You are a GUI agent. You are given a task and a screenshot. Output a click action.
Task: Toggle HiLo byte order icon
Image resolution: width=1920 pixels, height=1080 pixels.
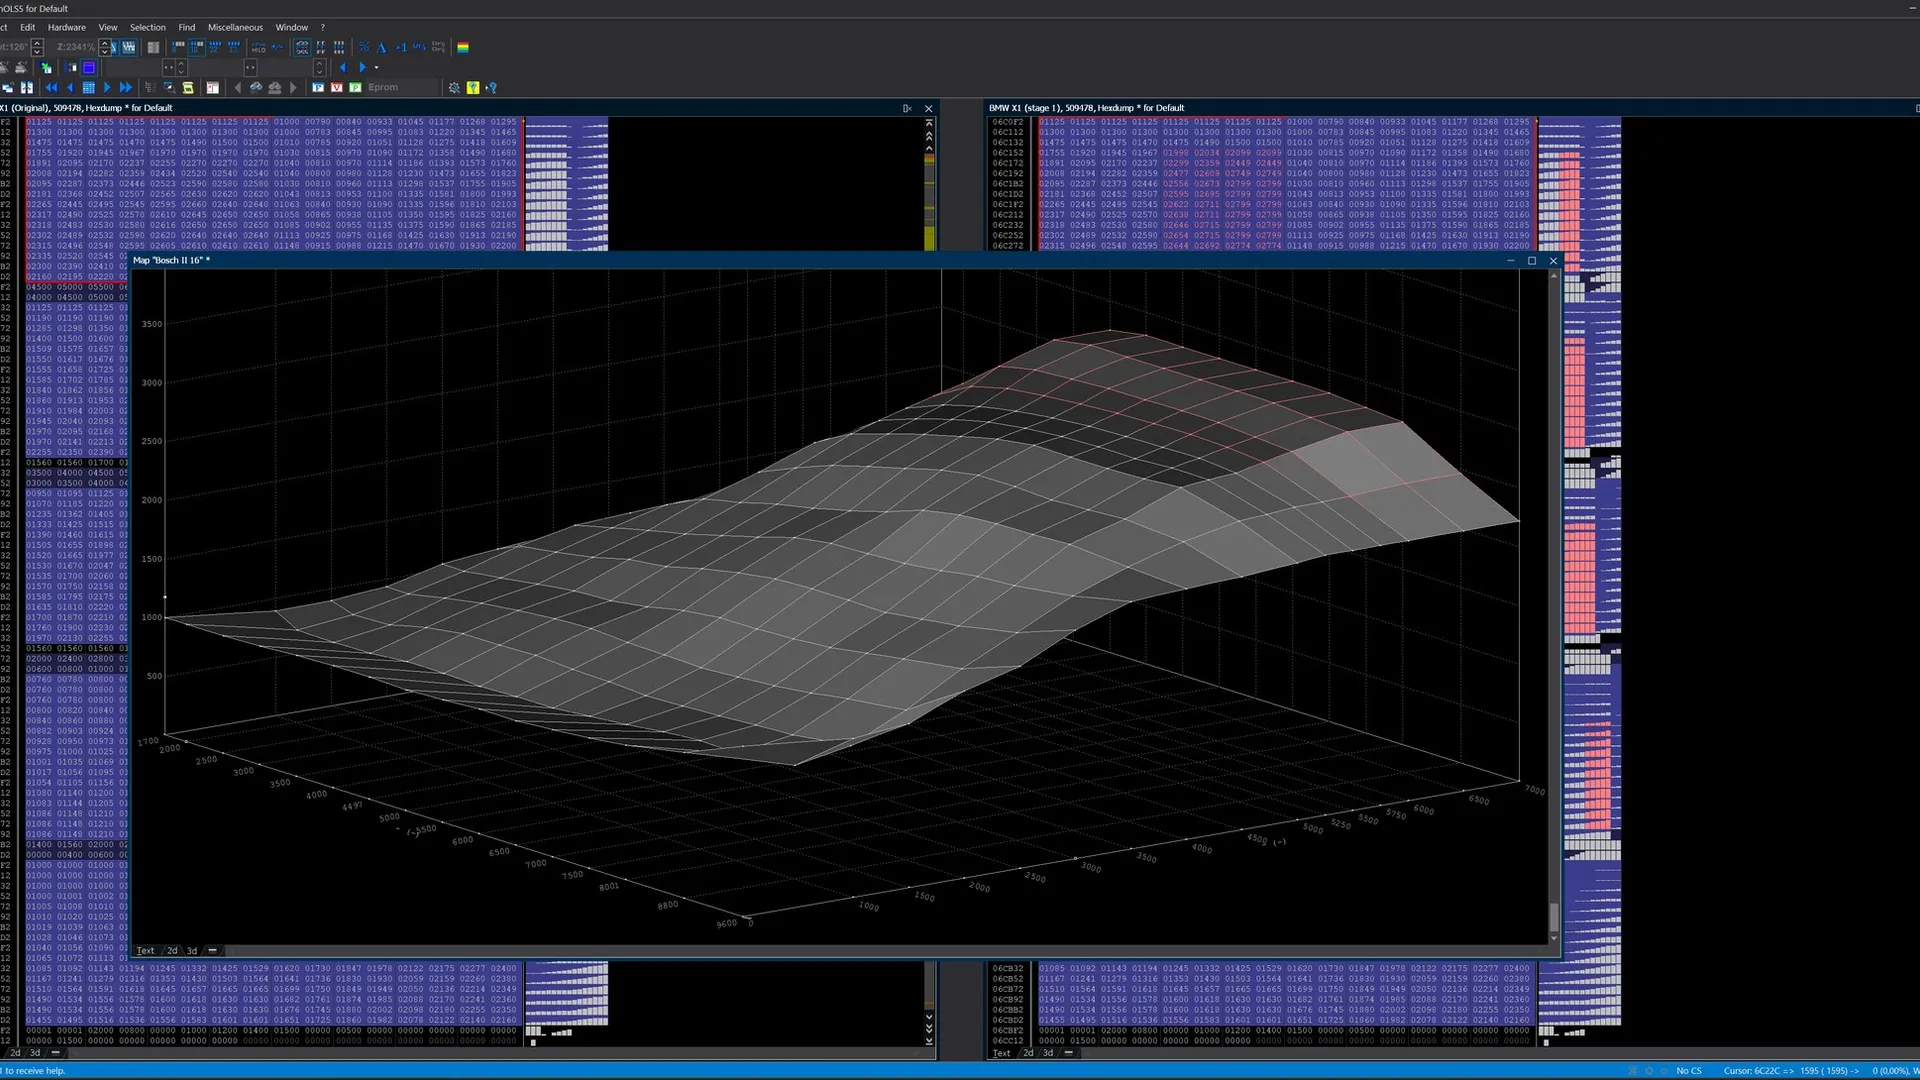258,47
